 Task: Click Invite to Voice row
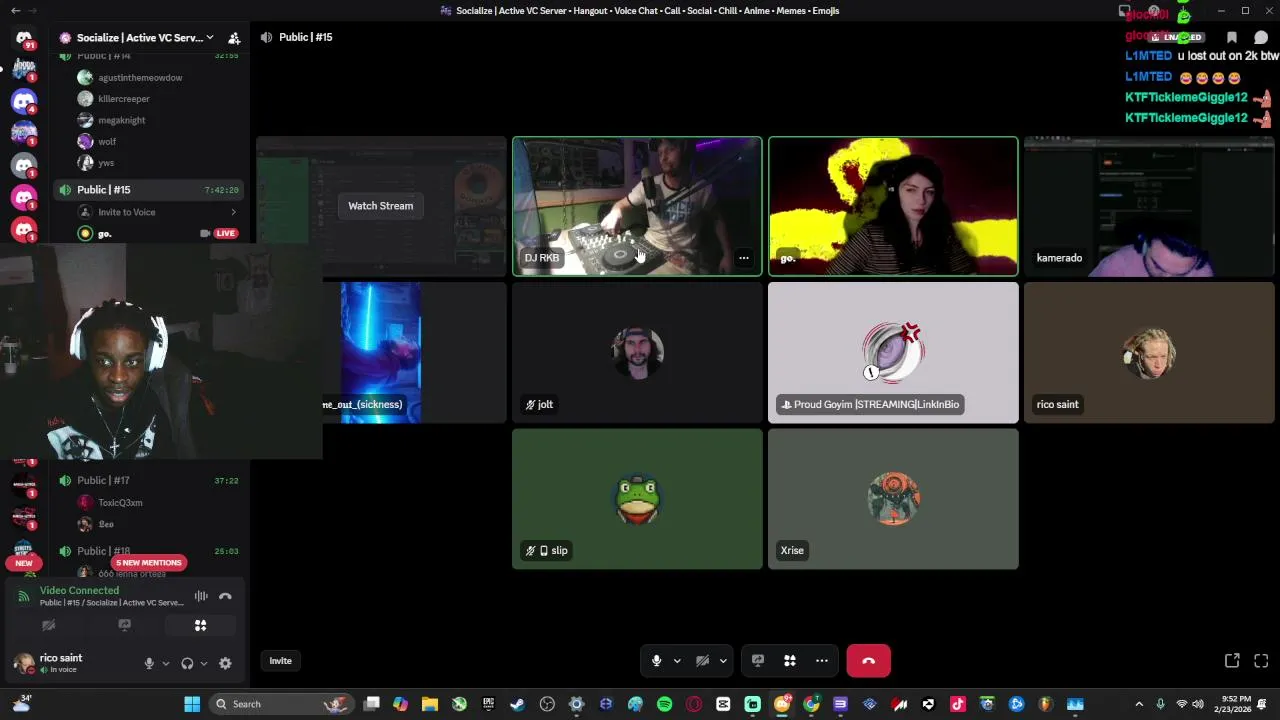158,212
